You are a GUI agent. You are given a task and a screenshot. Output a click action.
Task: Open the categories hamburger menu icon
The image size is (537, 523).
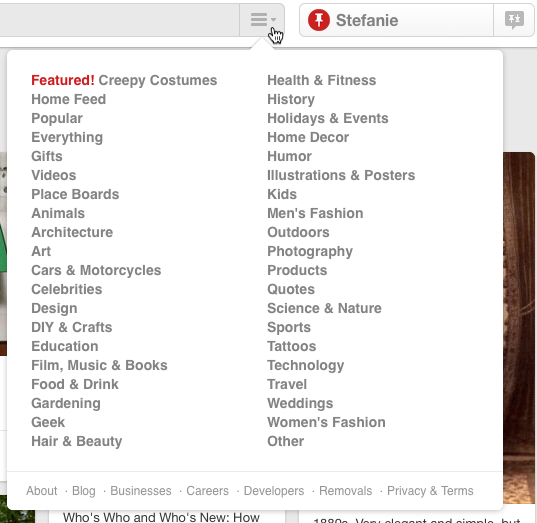262,20
